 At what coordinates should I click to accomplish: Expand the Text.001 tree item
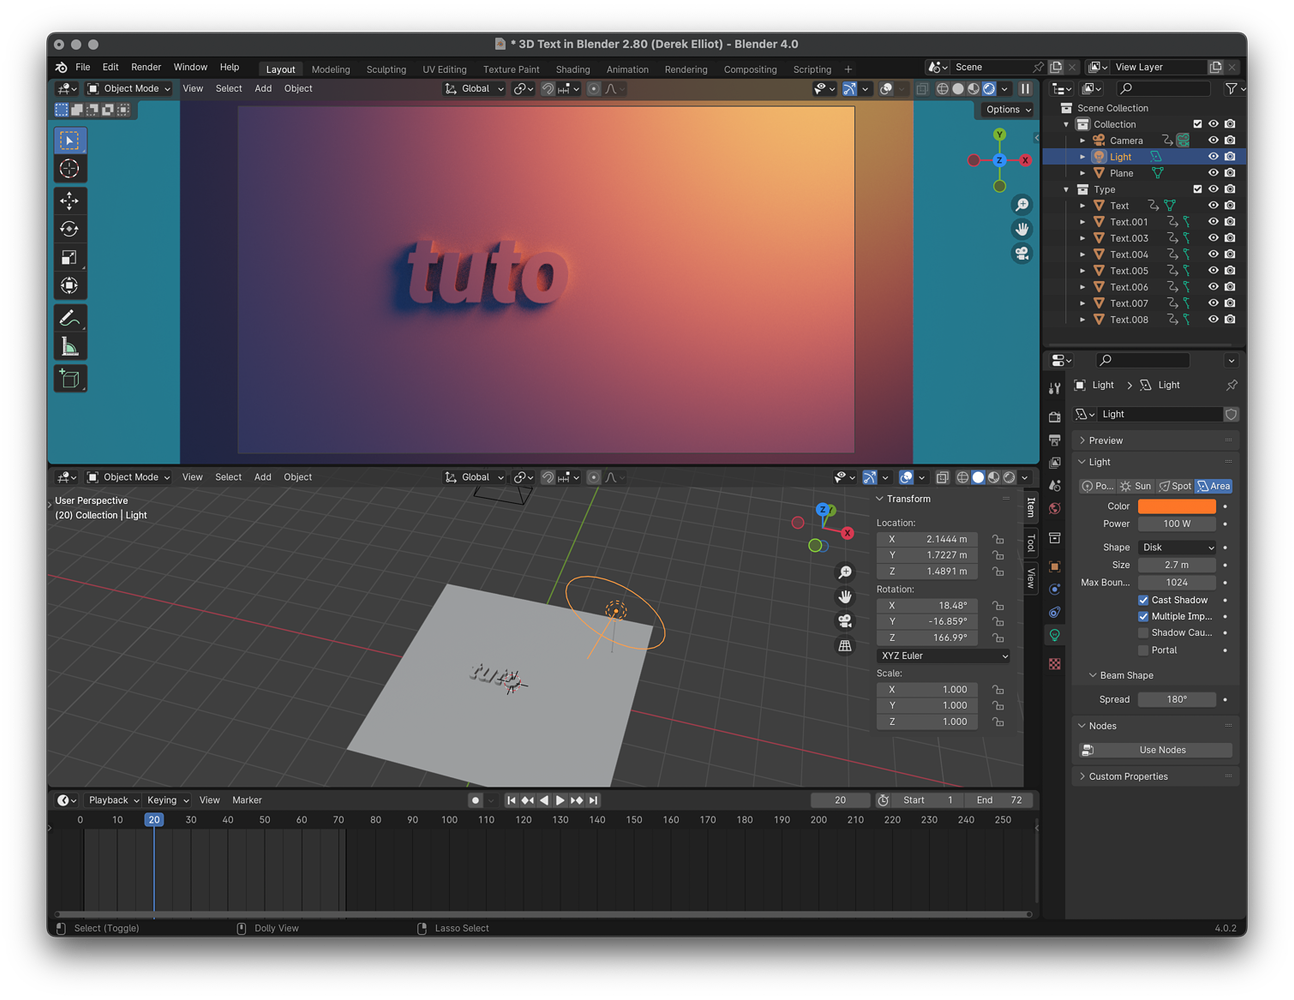1082,222
